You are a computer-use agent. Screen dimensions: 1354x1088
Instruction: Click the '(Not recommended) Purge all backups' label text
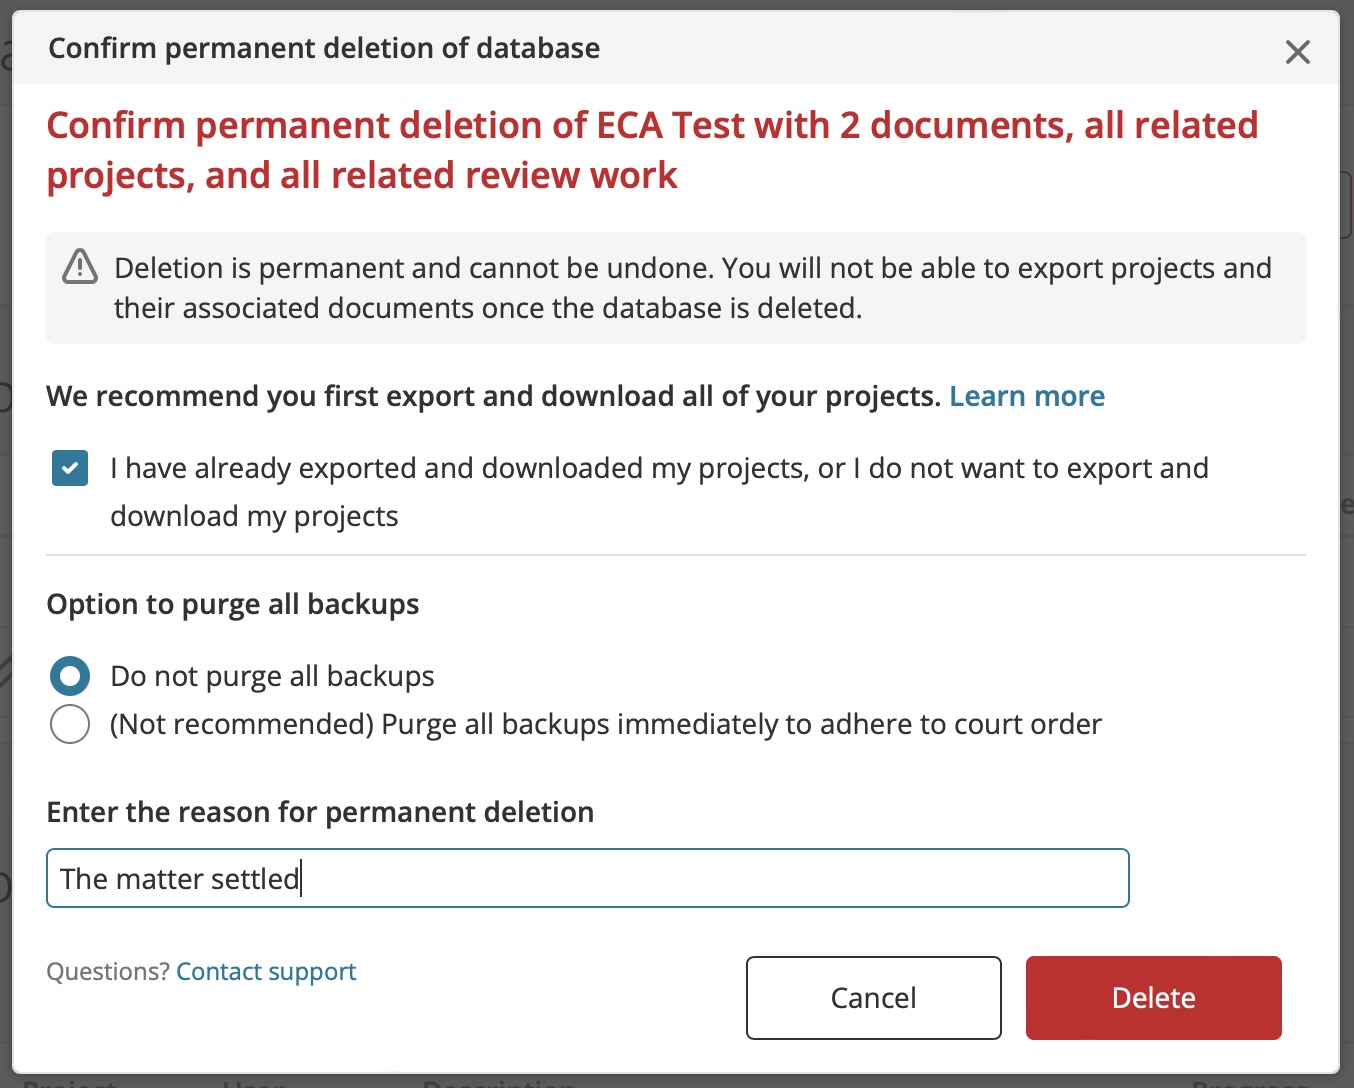606,724
